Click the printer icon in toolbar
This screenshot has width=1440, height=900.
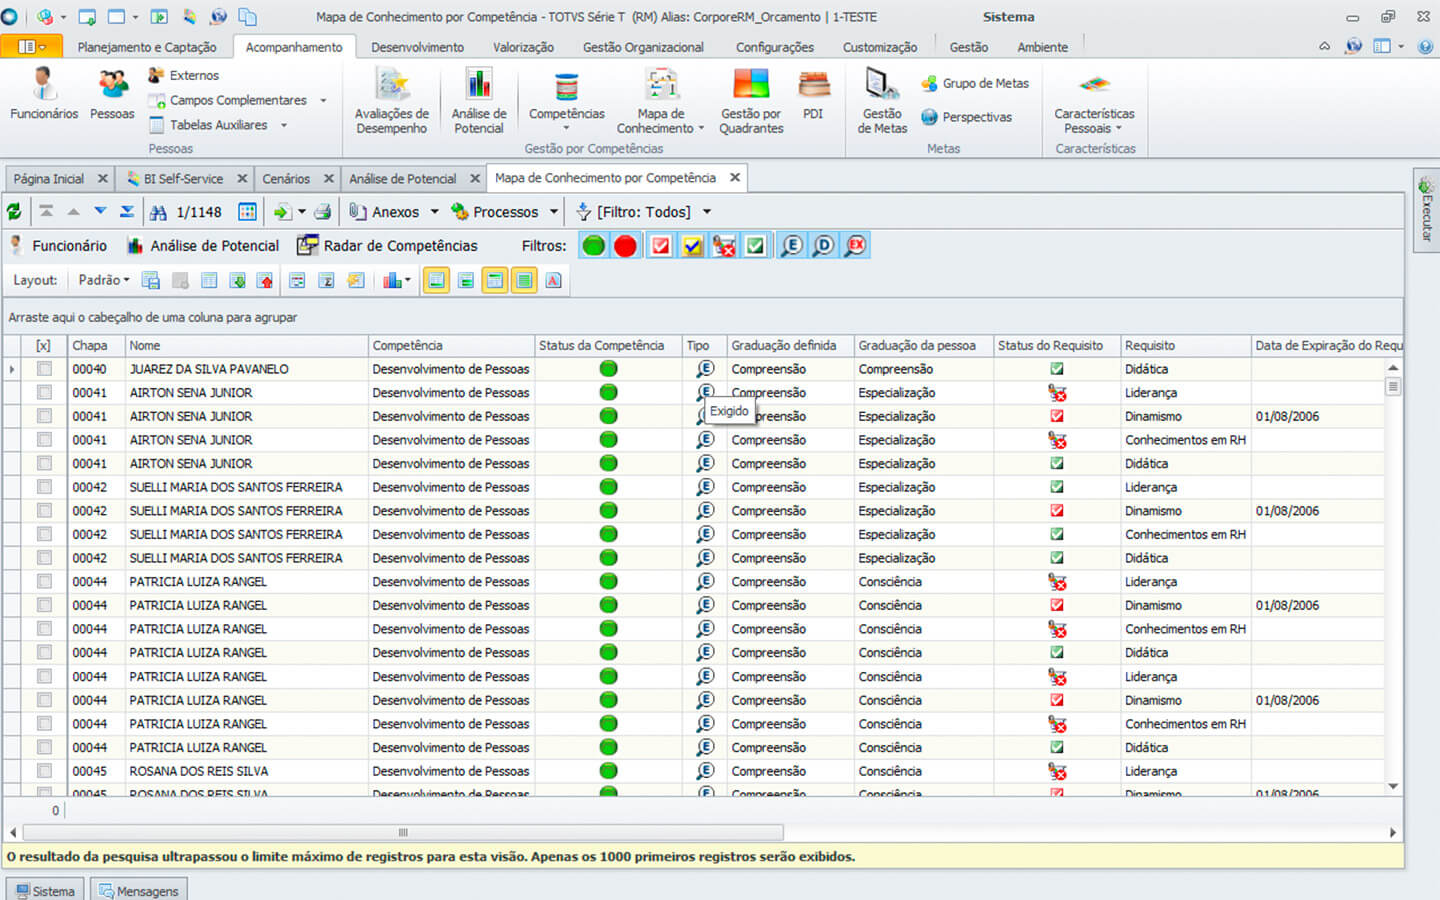322,212
